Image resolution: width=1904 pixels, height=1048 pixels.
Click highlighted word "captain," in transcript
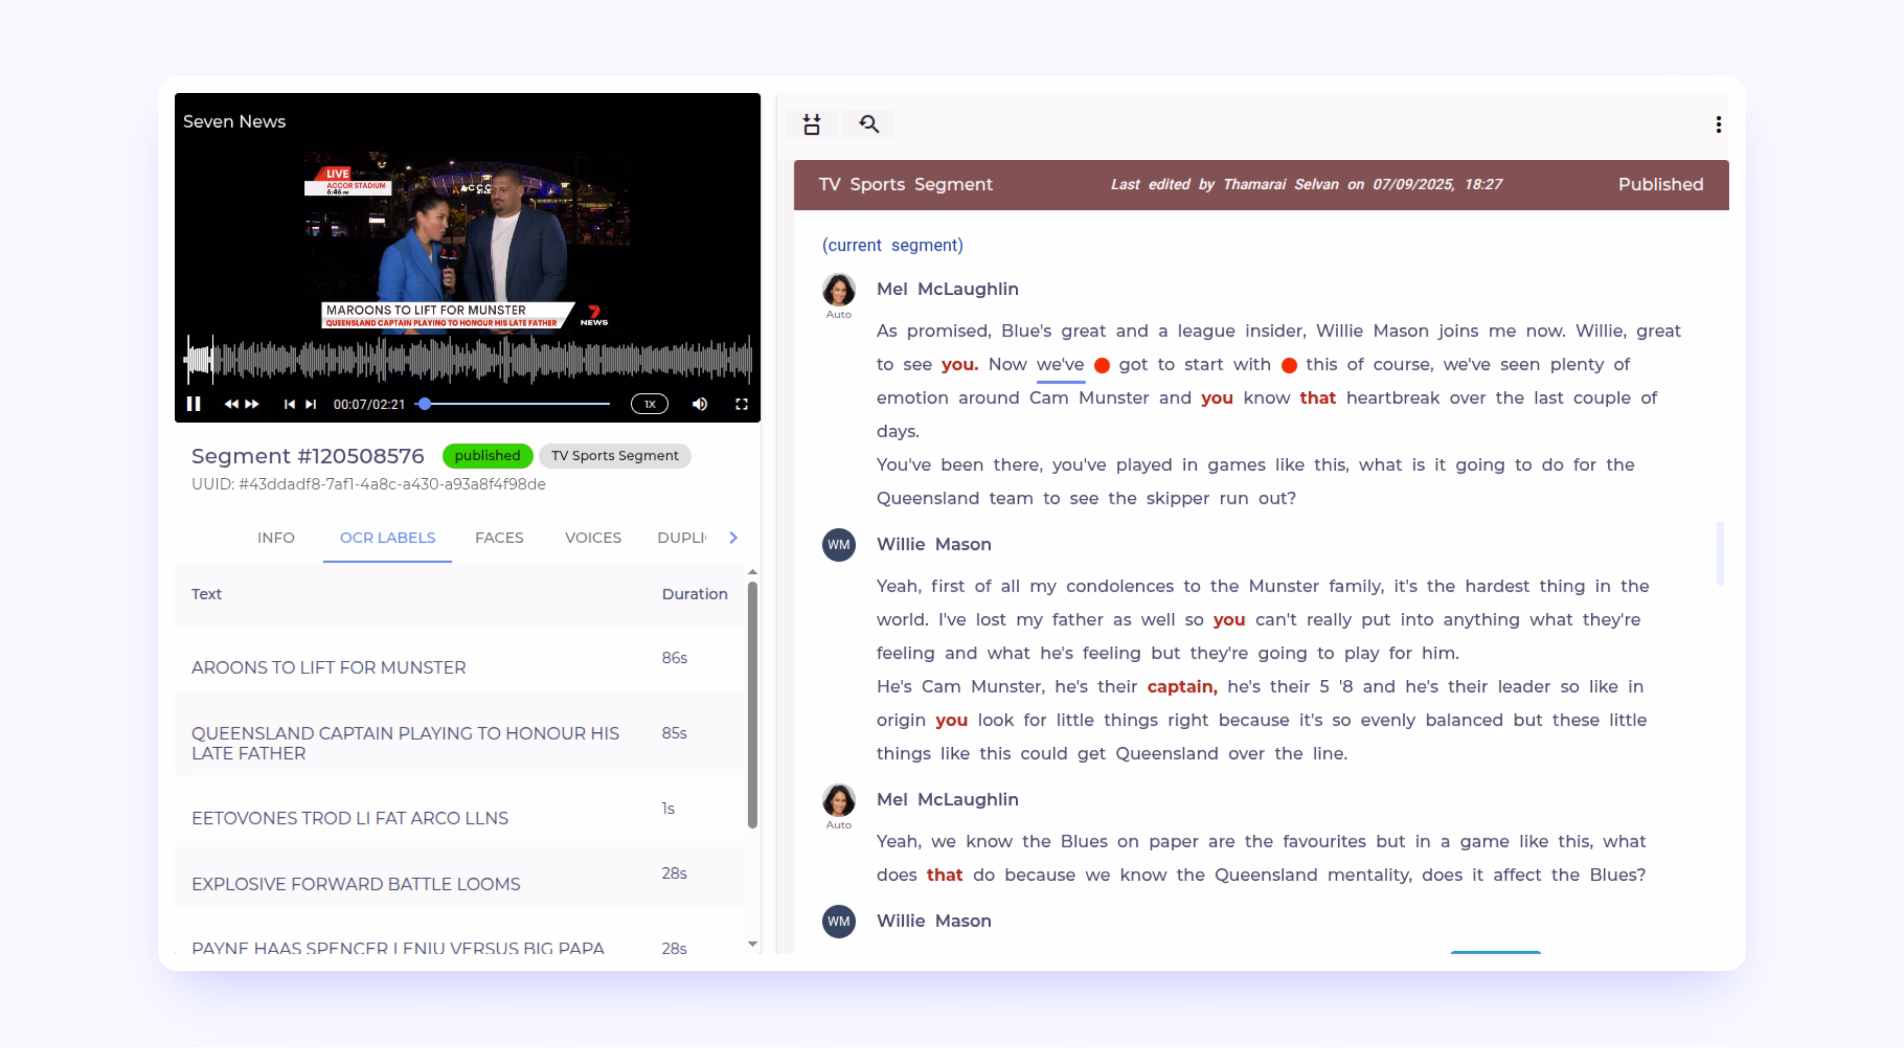point(1182,687)
